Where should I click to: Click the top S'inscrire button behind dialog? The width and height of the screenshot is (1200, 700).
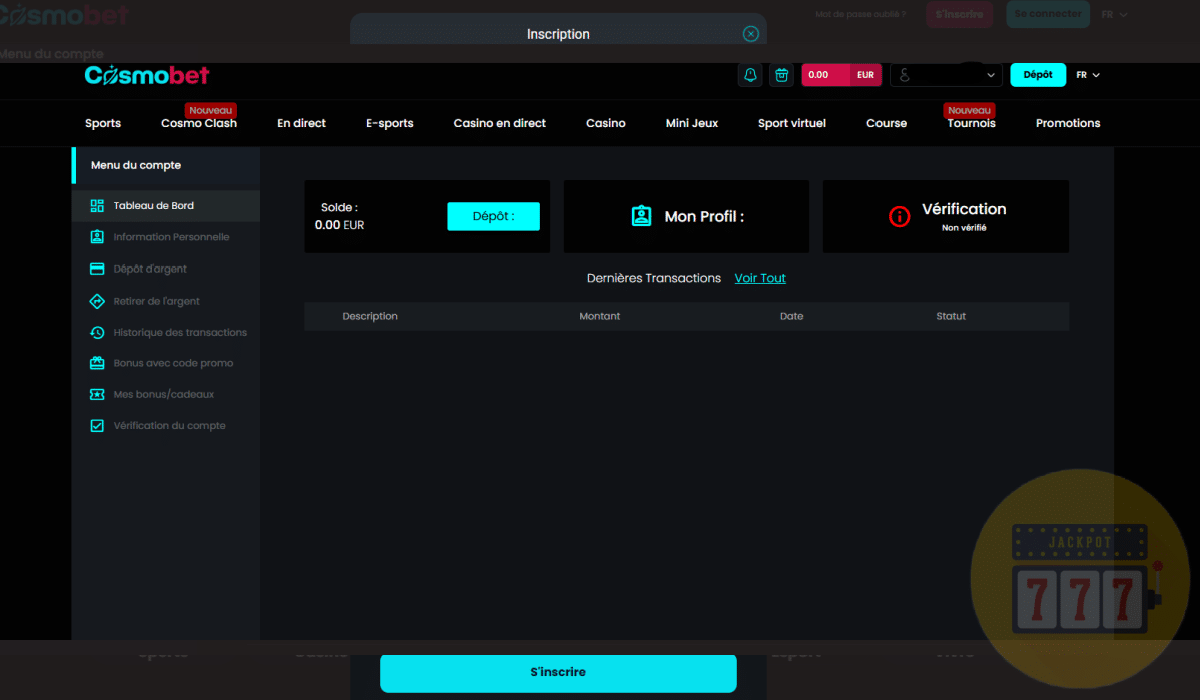(959, 14)
